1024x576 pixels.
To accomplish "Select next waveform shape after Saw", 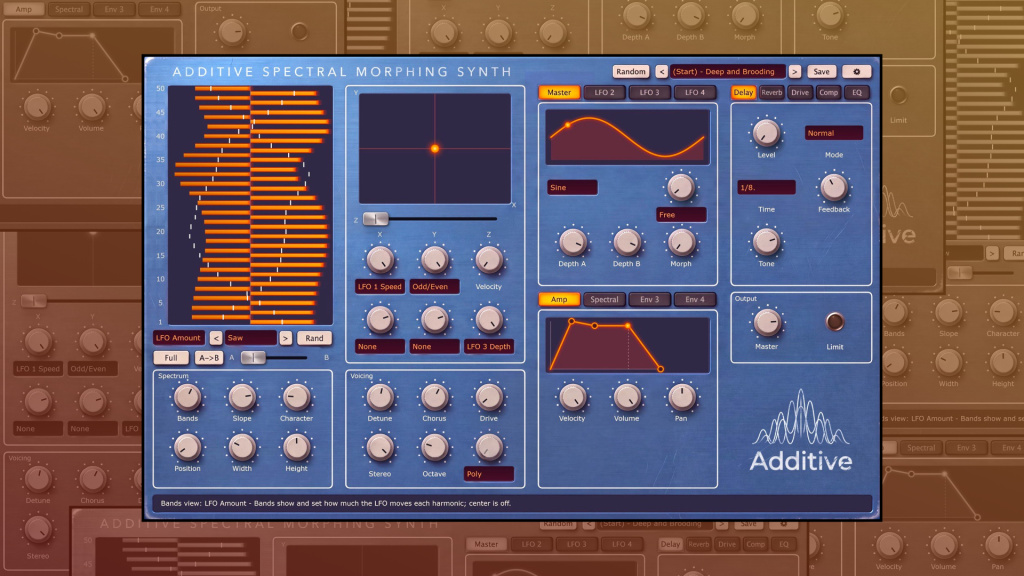I will coord(285,338).
